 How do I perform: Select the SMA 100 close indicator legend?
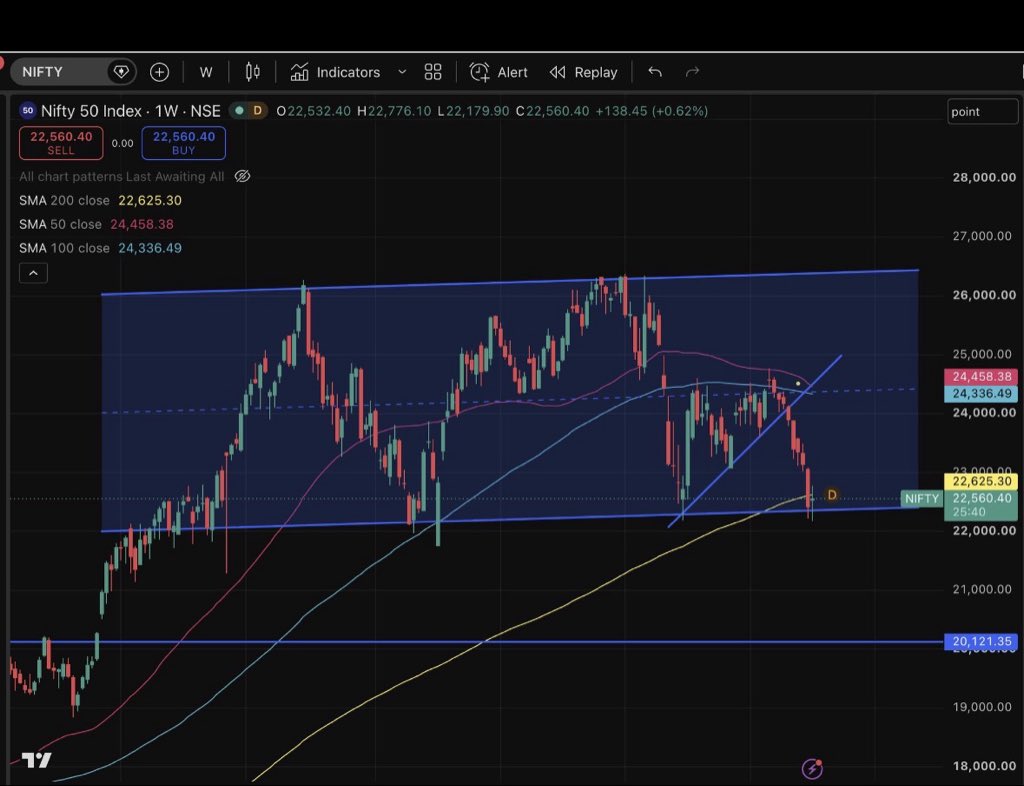click(x=101, y=248)
